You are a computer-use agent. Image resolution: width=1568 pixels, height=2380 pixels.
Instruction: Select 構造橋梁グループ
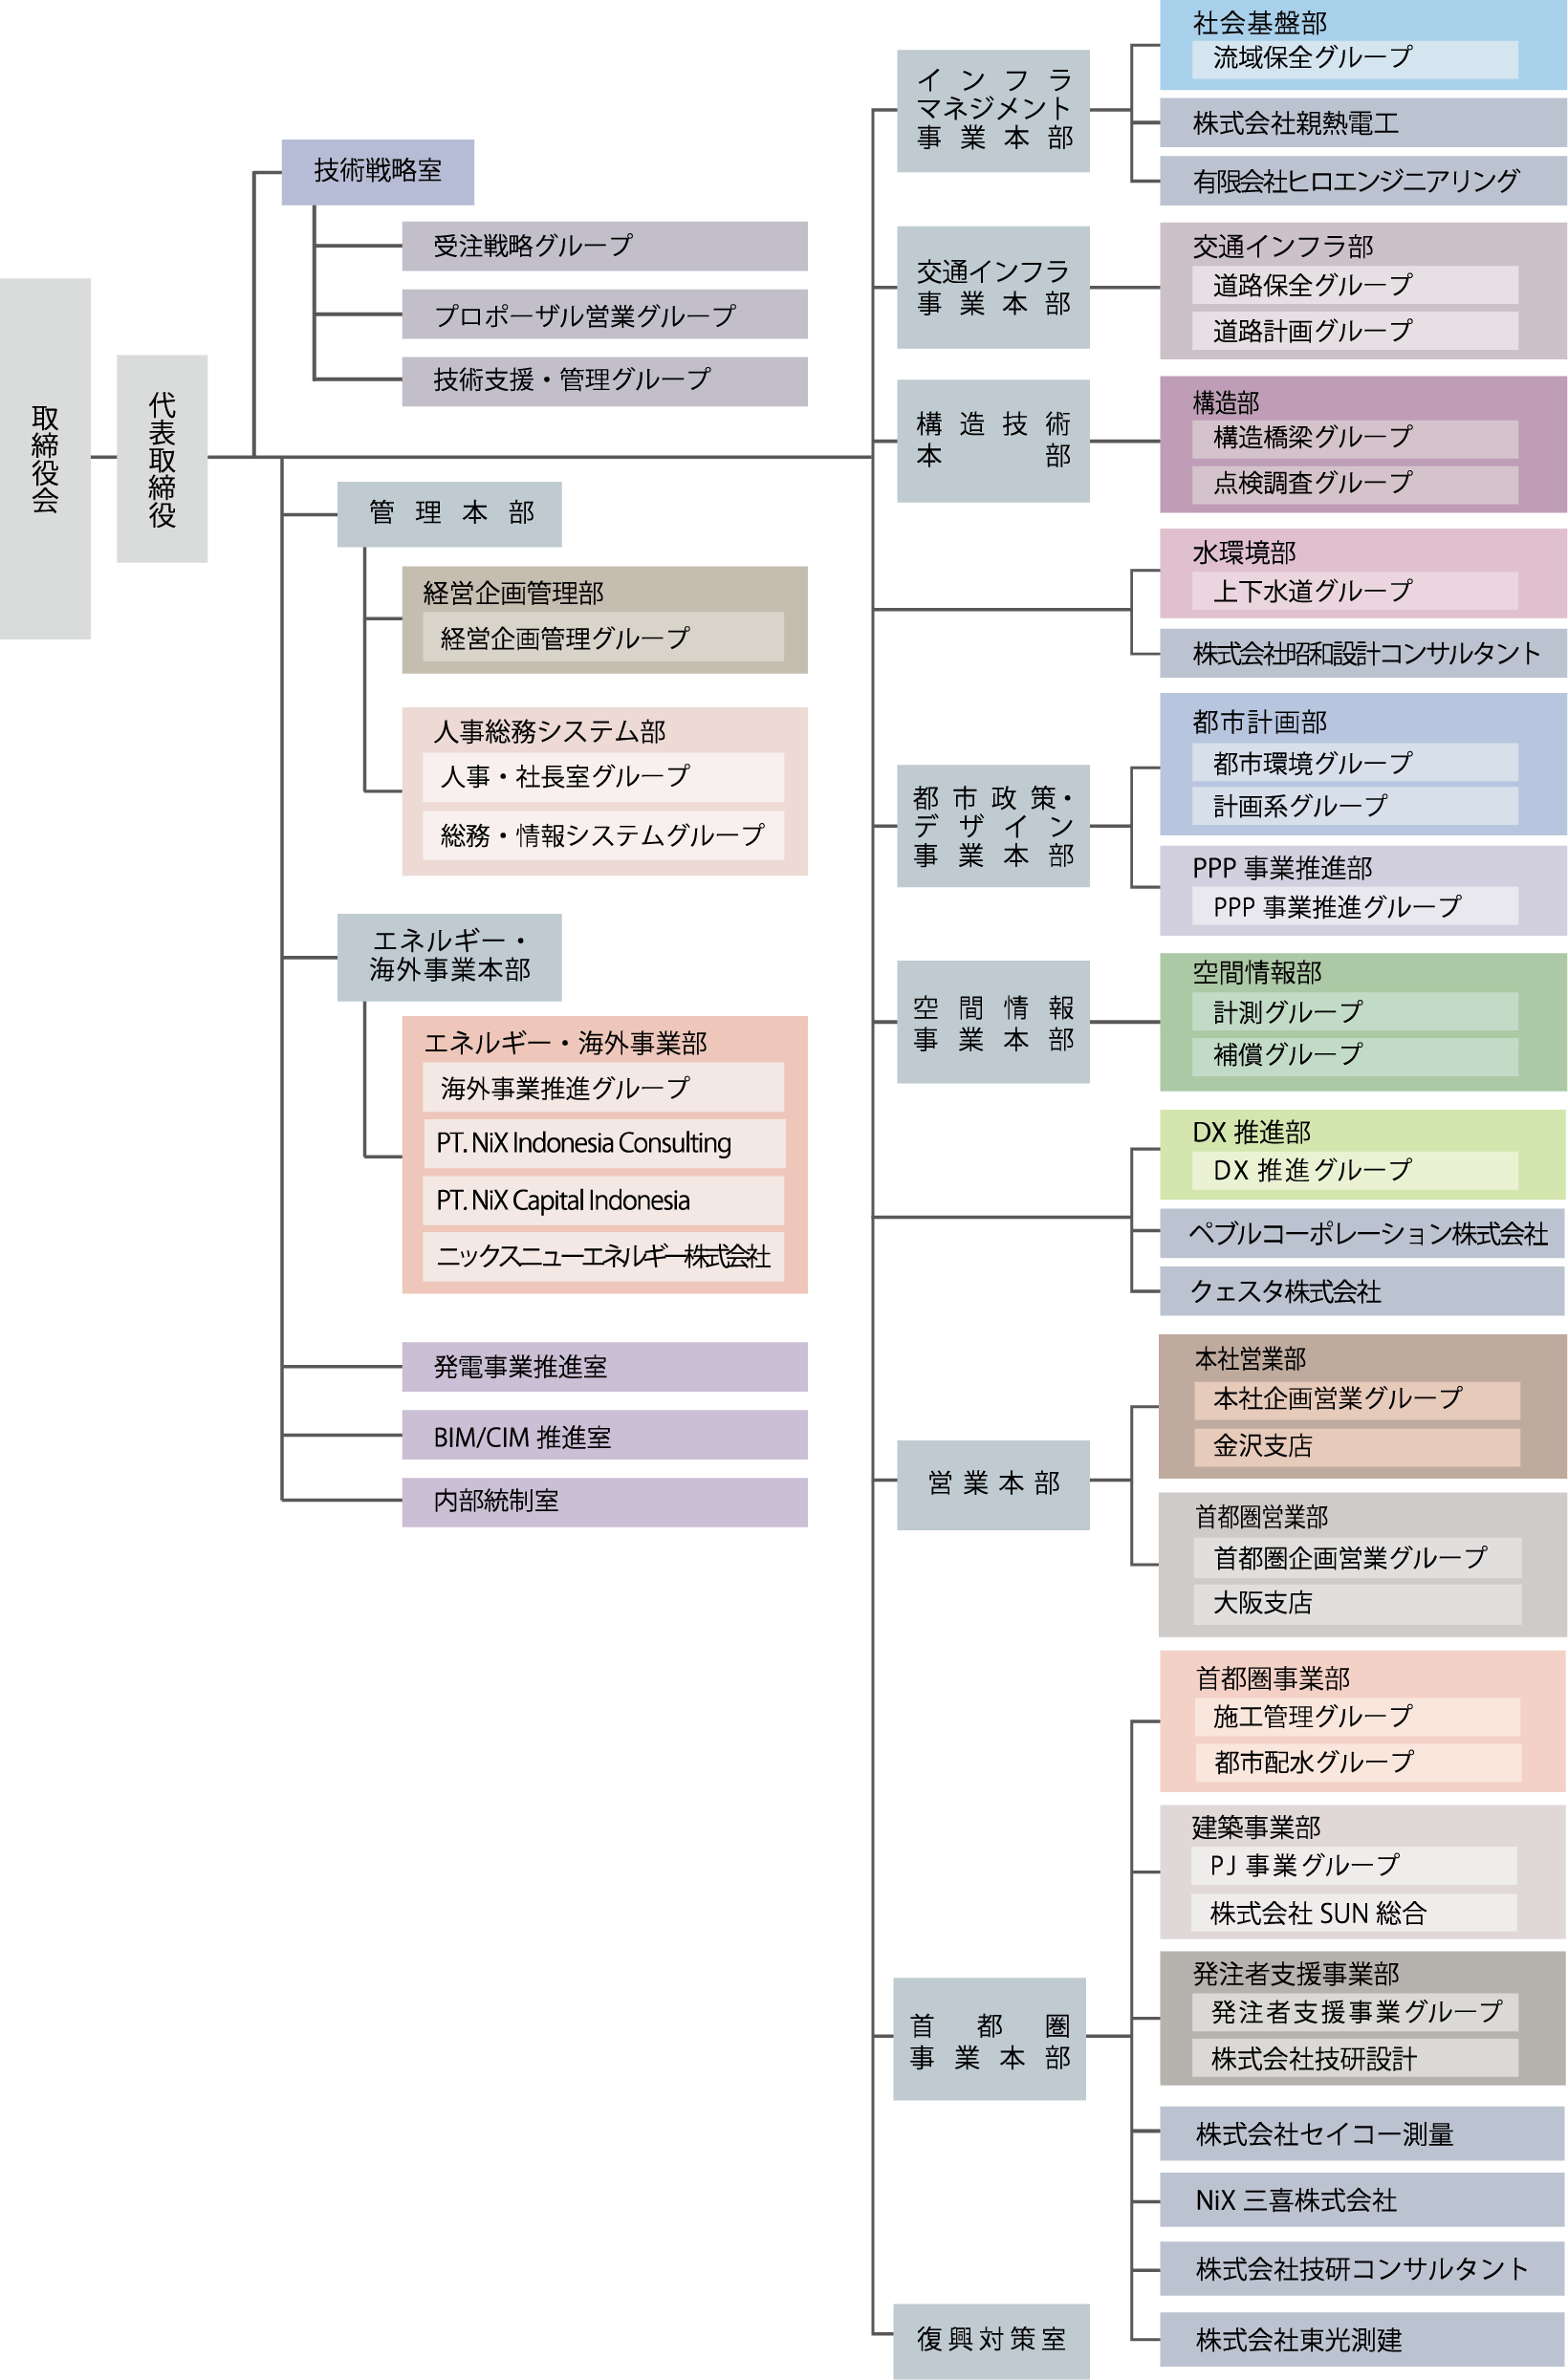1355,439
